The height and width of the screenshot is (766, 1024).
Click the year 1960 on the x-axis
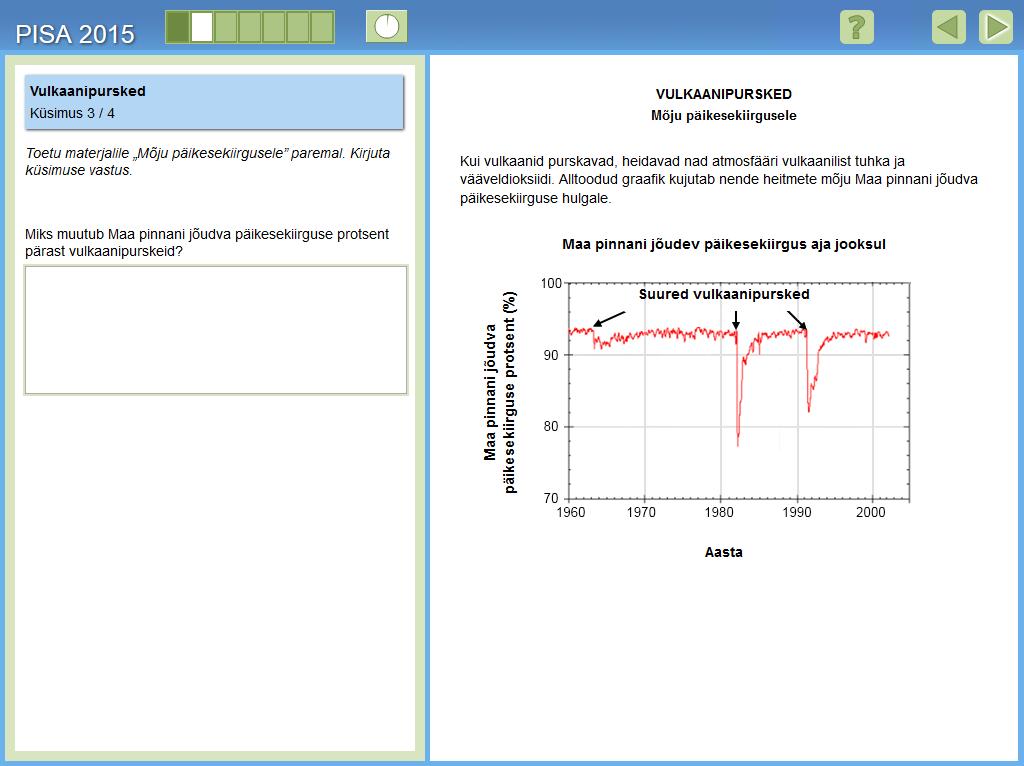click(570, 512)
